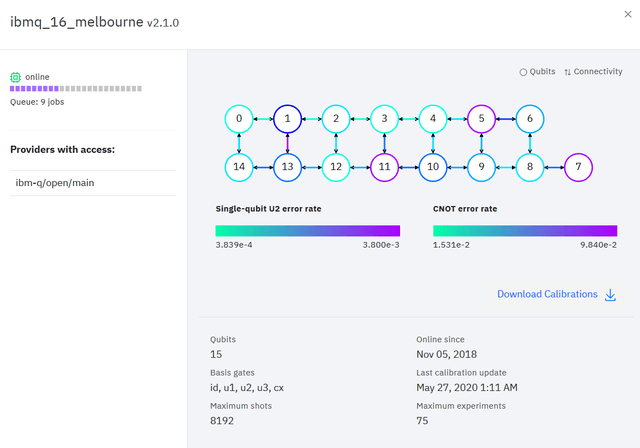Select qubit 3 node in the topology
Viewport: 640px width, 448px height.
pyautogui.click(x=384, y=119)
